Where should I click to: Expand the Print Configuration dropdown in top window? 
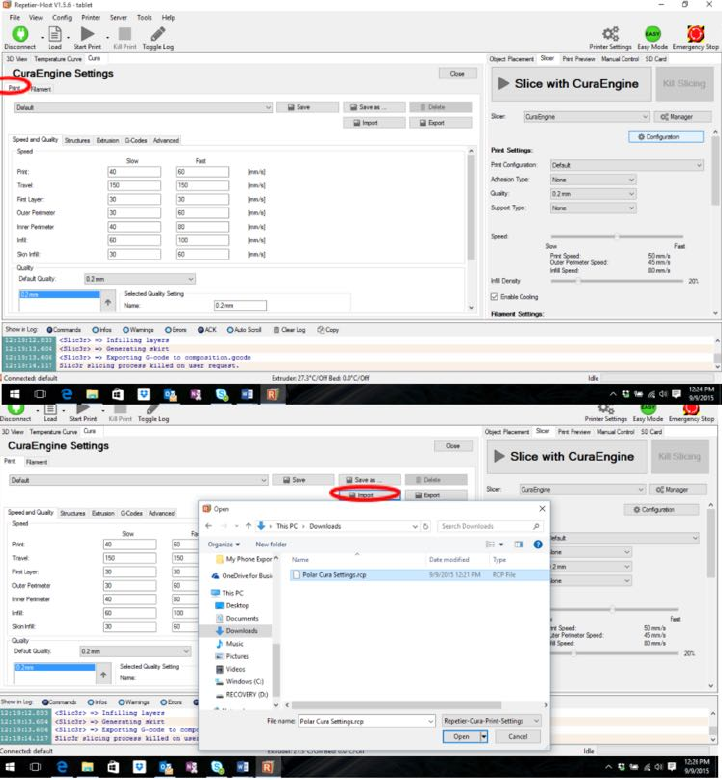coord(627,165)
